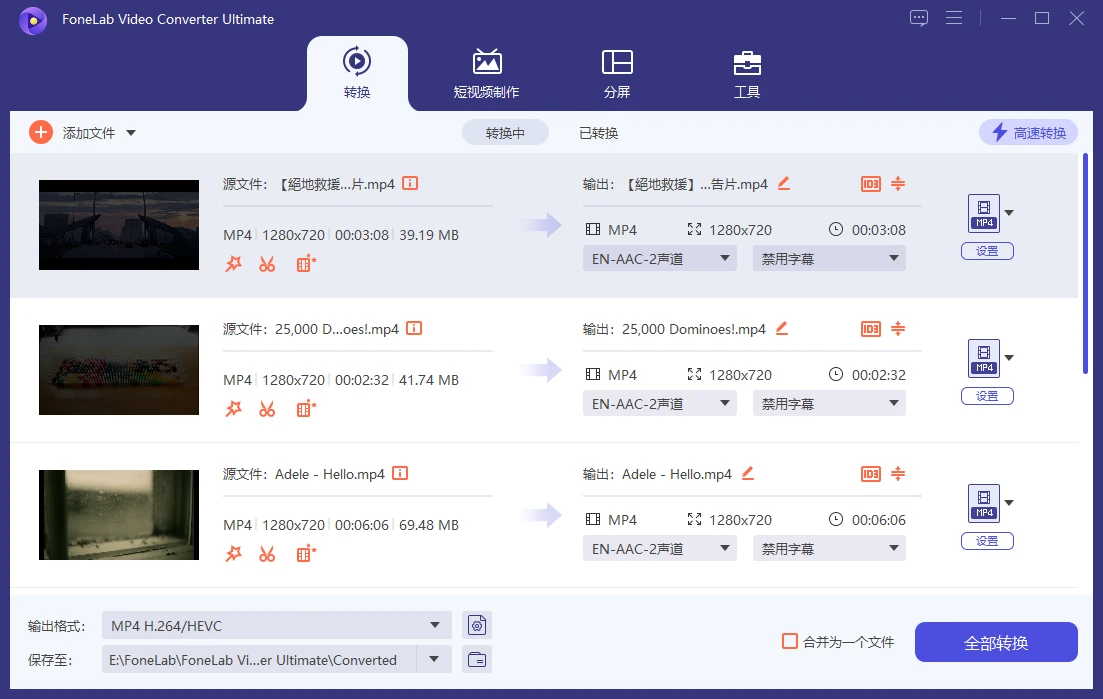This screenshot has height=699, width=1103.
Task: Switch to the 已转换 list
Action: (x=598, y=131)
